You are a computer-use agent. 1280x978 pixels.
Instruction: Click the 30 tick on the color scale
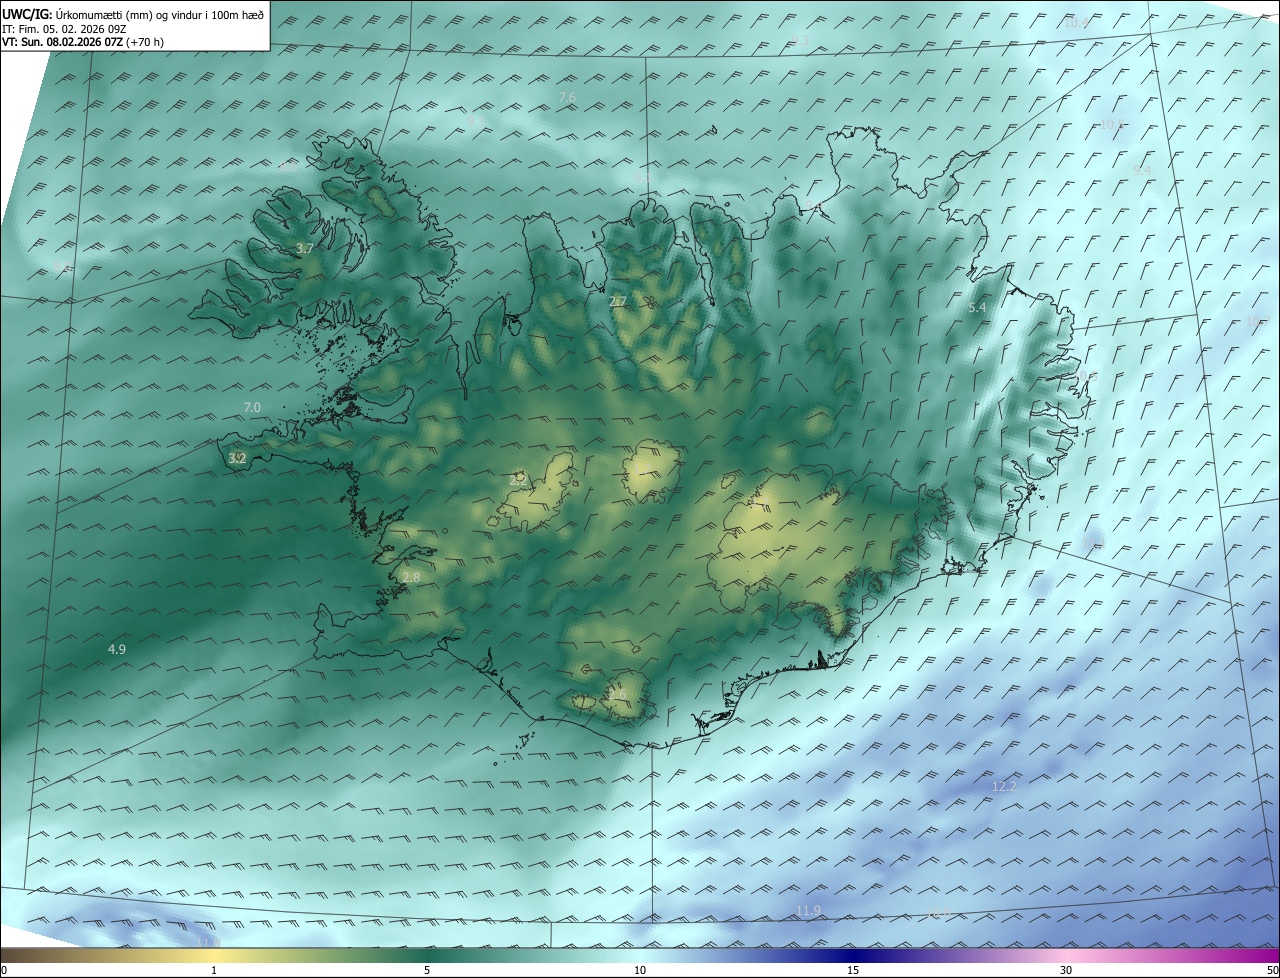click(x=1066, y=970)
